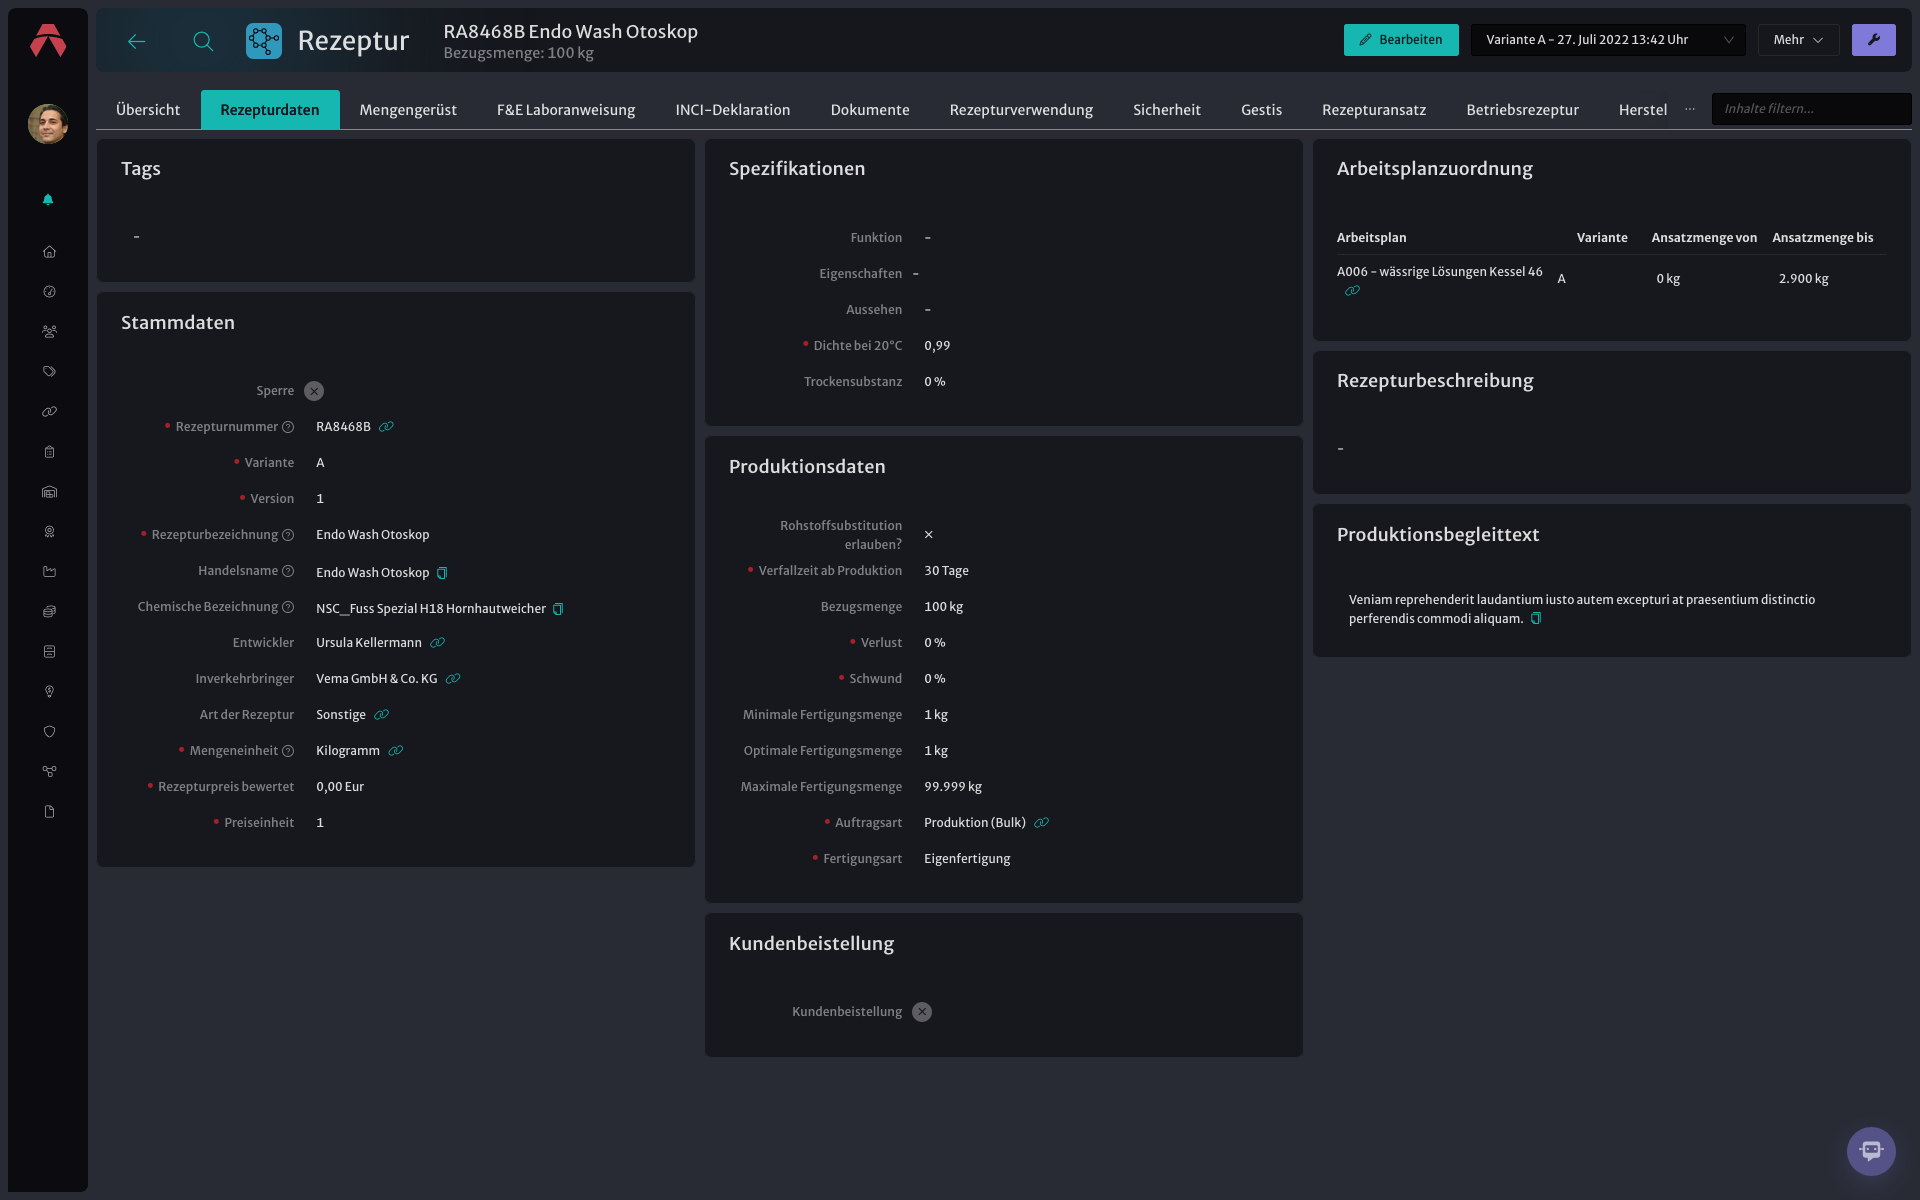
Task: Click the Rezepturpreis value 0,00 Eur
Action: [x=340, y=787]
